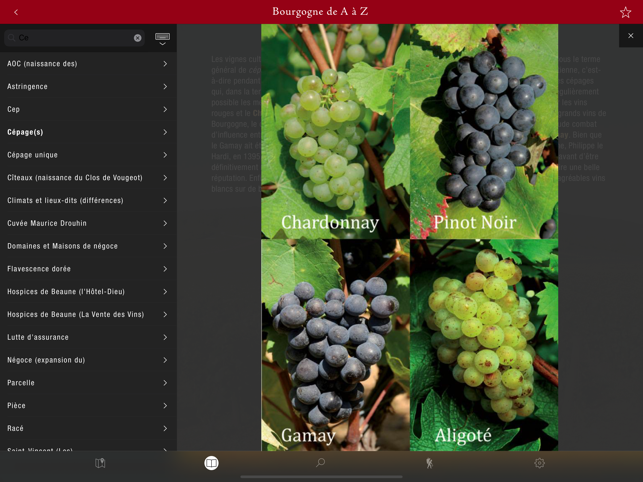Tap the chevron on the Parcelle row
Image resolution: width=643 pixels, height=482 pixels.
(165, 382)
